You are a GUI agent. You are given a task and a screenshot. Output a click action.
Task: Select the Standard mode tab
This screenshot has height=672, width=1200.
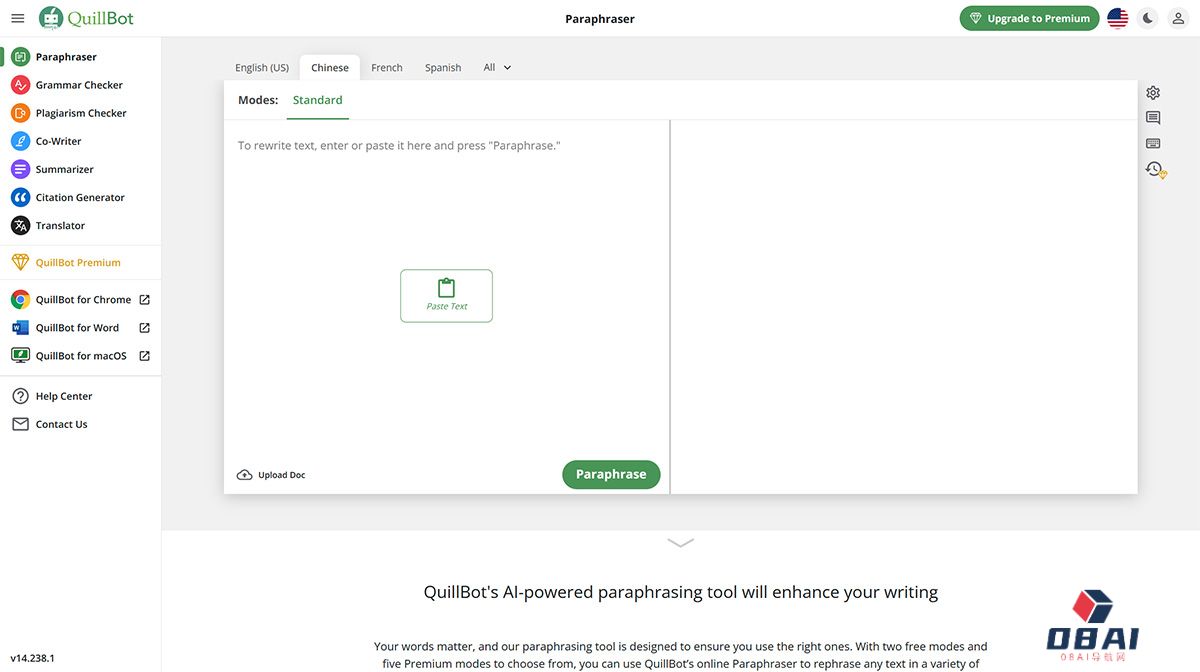pyautogui.click(x=318, y=100)
